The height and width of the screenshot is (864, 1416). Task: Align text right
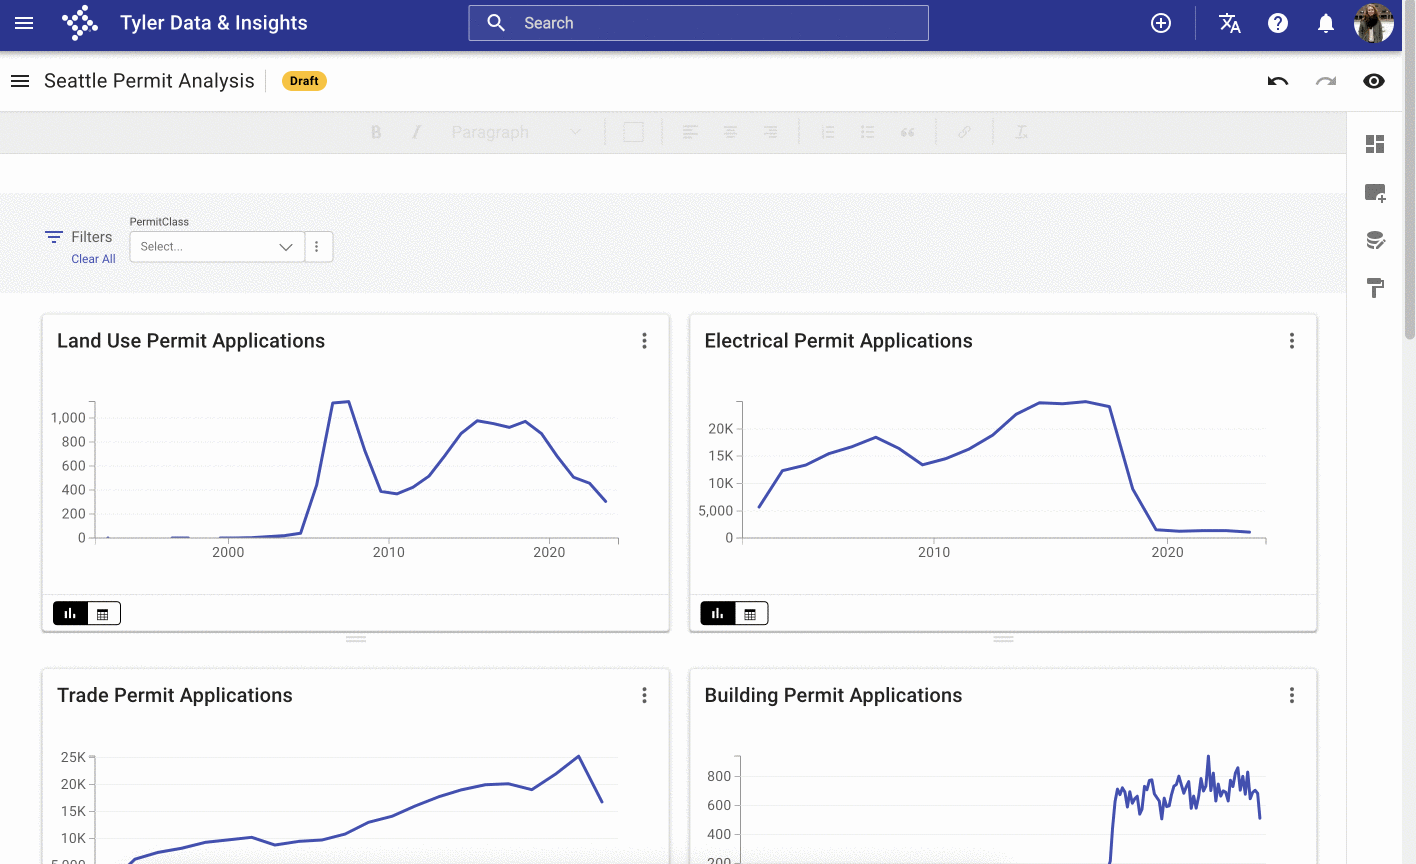[770, 132]
